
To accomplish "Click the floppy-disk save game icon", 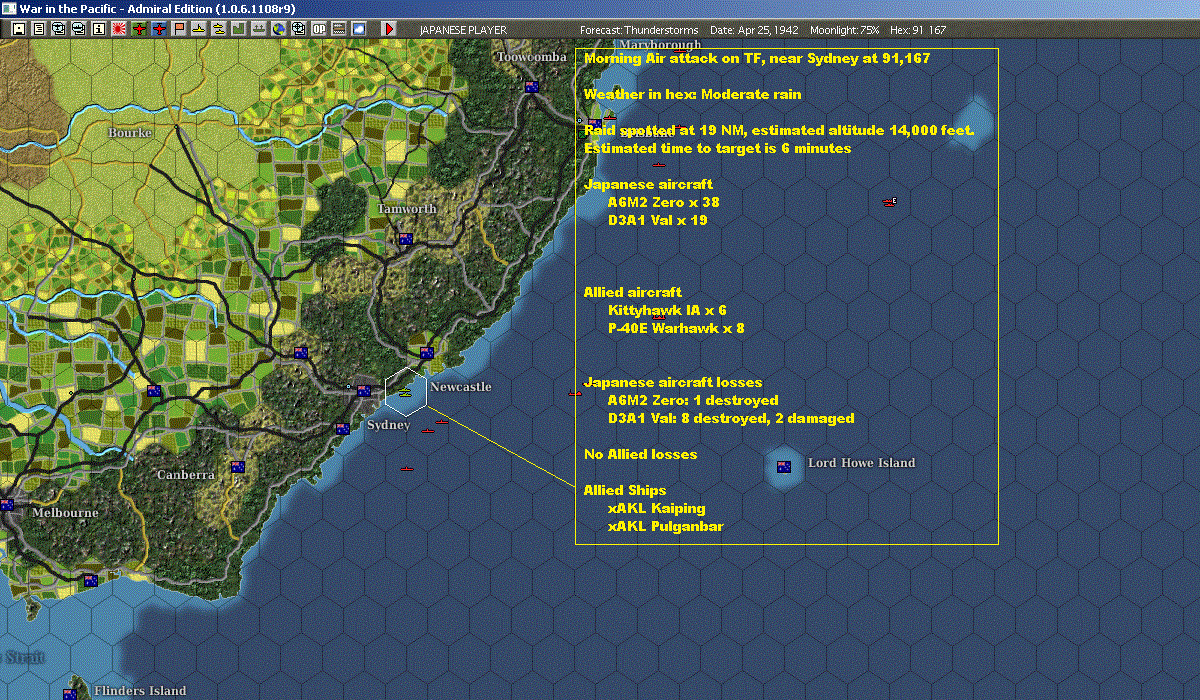I will (19, 29).
